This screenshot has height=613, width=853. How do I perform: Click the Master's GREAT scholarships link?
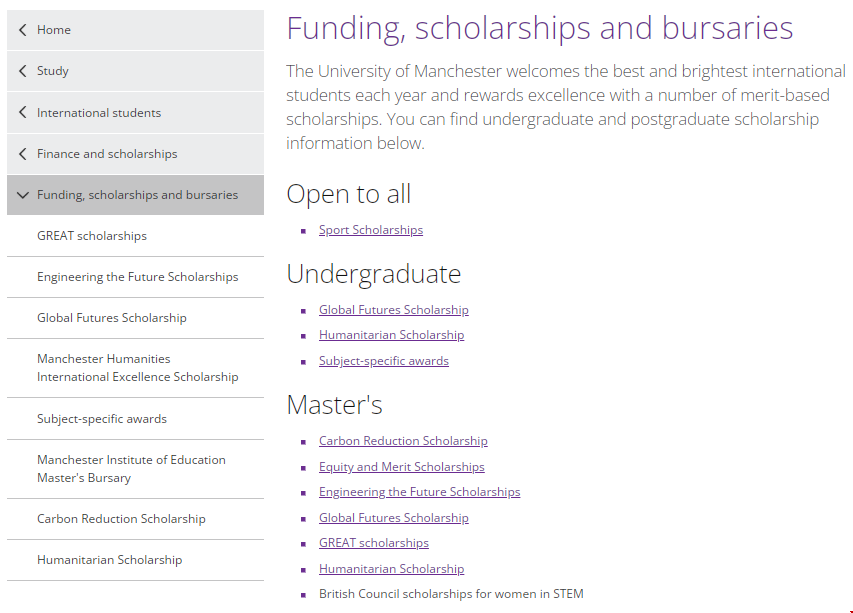point(374,543)
